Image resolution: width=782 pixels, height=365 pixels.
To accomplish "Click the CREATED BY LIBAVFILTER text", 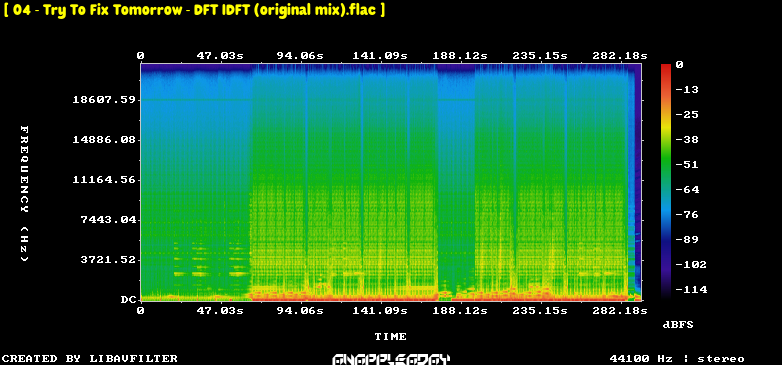I will [90, 359].
